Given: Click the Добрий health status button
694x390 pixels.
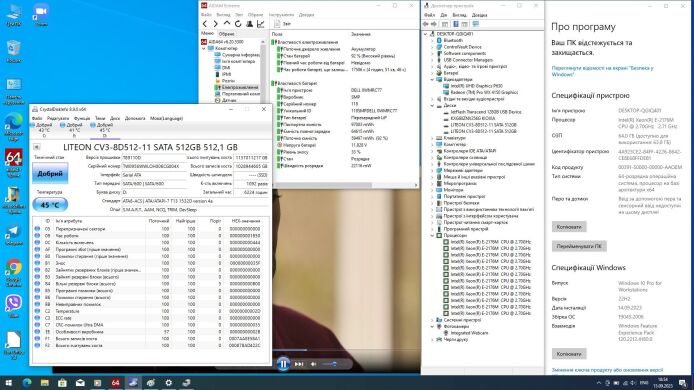Looking at the screenshot, I should pyautogui.click(x=50, y=174).
